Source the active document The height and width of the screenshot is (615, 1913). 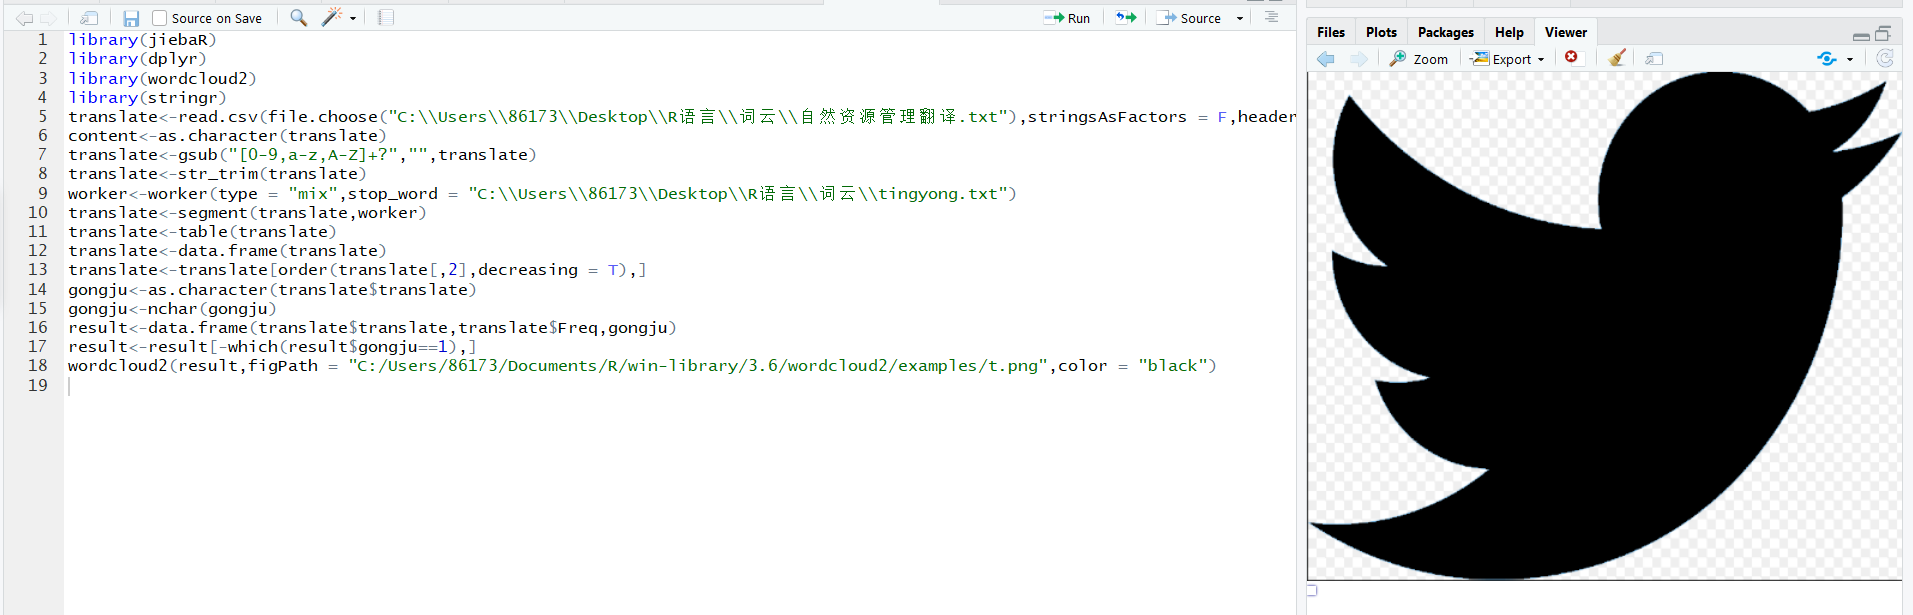1189,18
